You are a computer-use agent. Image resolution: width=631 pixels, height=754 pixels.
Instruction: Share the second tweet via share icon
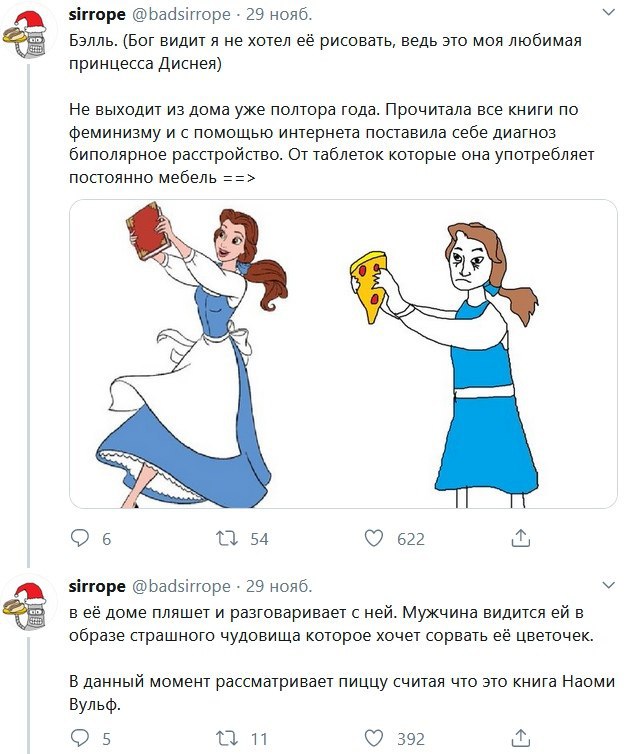point(520,738)
